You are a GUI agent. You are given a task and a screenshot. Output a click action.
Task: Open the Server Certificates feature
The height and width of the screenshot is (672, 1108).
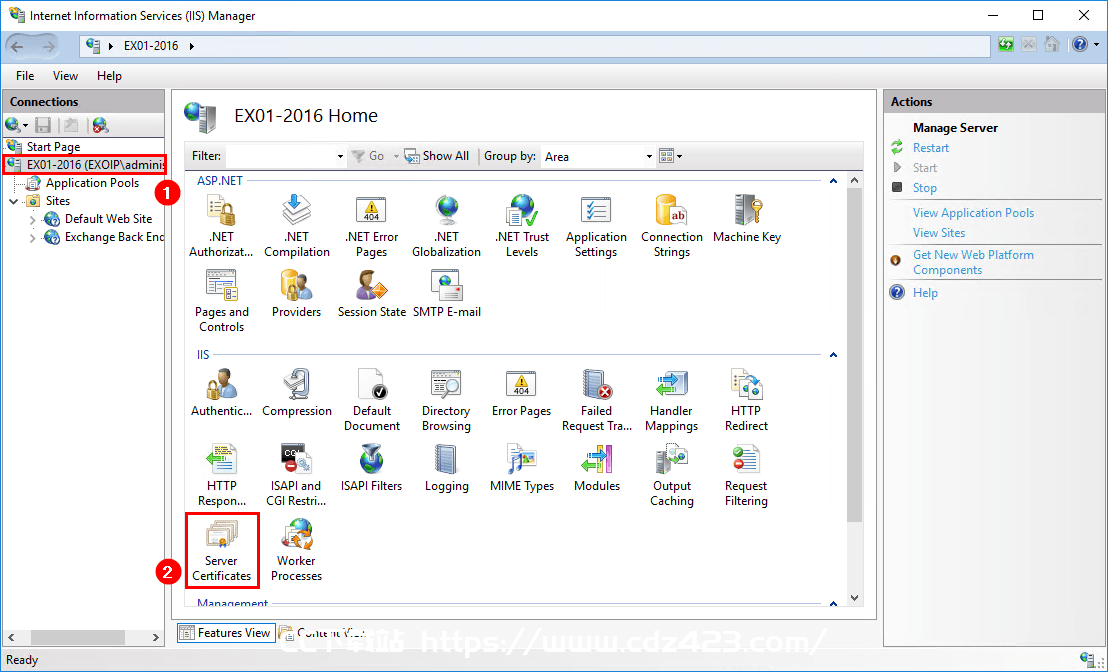coord(221,550)
